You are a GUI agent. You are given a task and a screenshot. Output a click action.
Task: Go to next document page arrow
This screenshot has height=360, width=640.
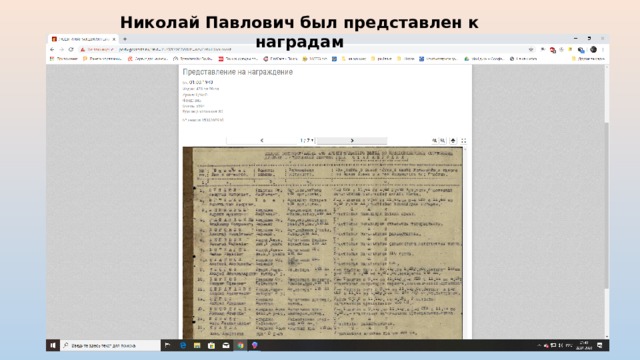[x=352, y=140]
